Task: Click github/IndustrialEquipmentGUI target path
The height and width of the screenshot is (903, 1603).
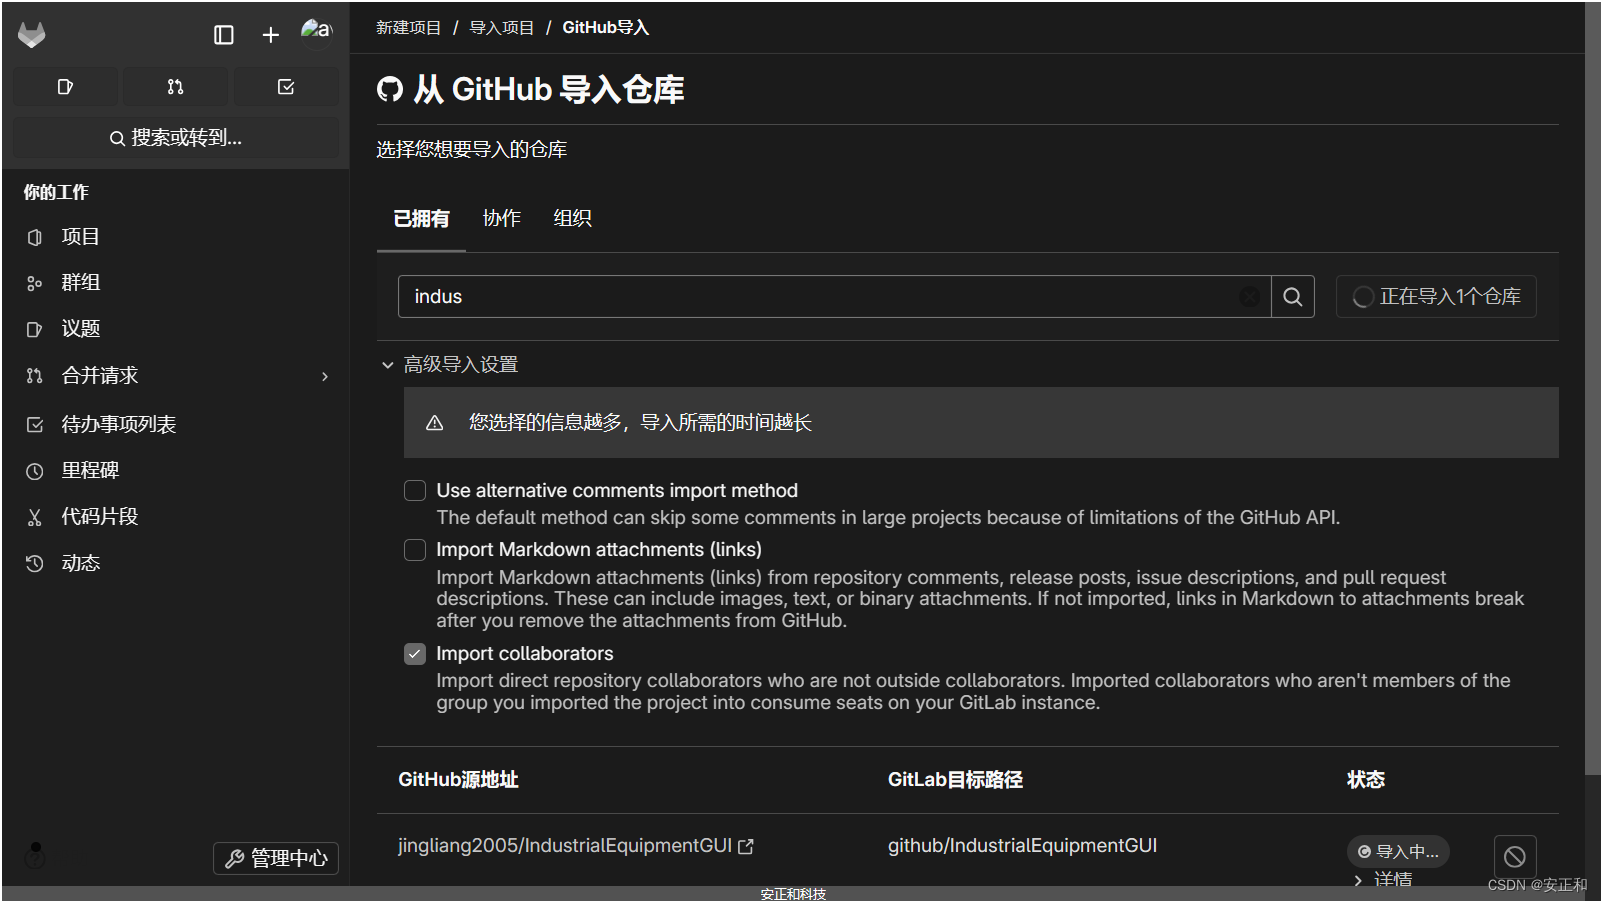Action: coord(1022,846)
